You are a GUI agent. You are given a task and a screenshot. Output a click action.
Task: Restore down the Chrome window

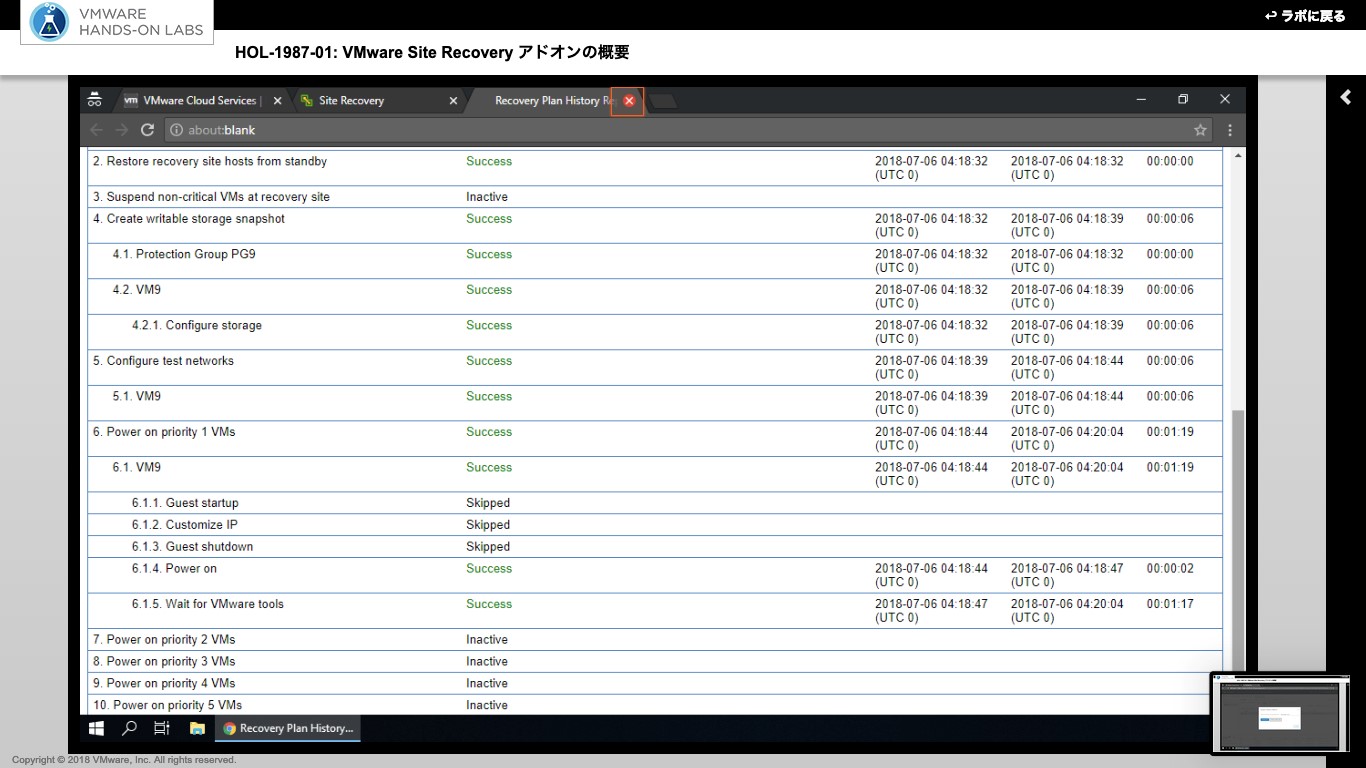1183,100
